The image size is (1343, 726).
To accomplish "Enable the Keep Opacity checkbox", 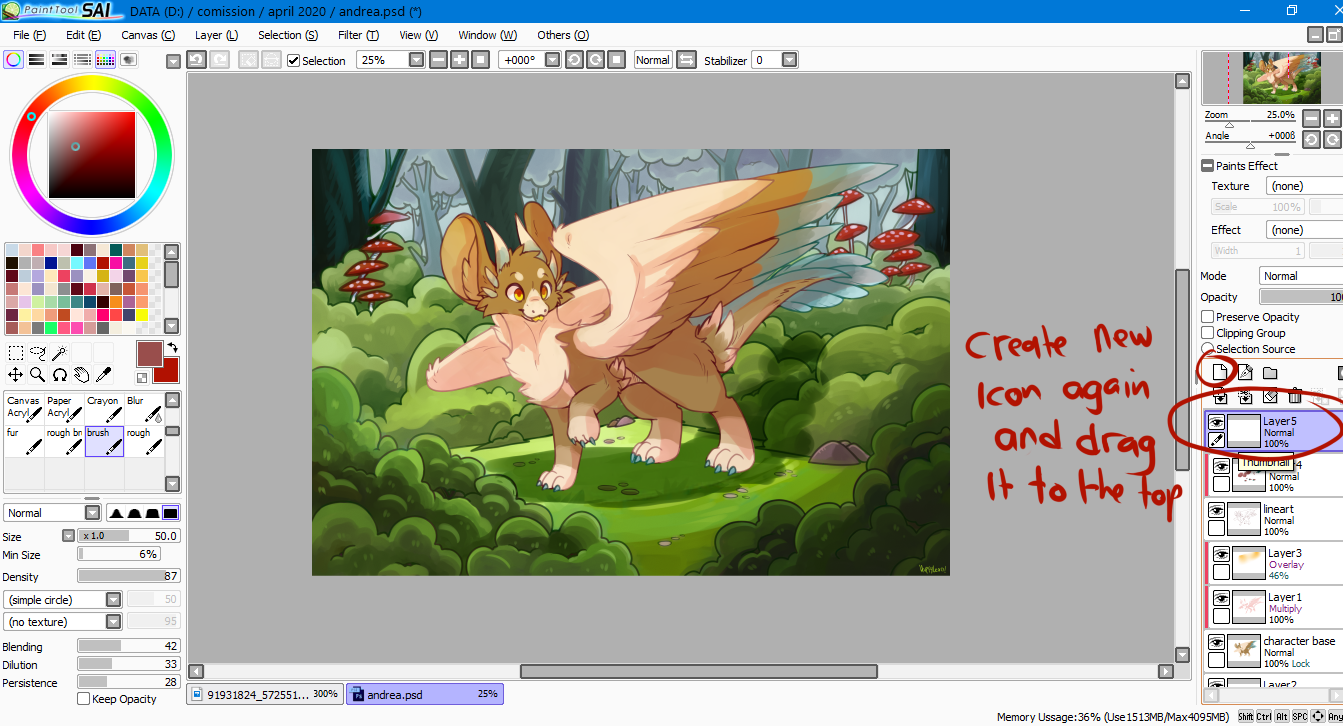I will (x=84, y=699).
